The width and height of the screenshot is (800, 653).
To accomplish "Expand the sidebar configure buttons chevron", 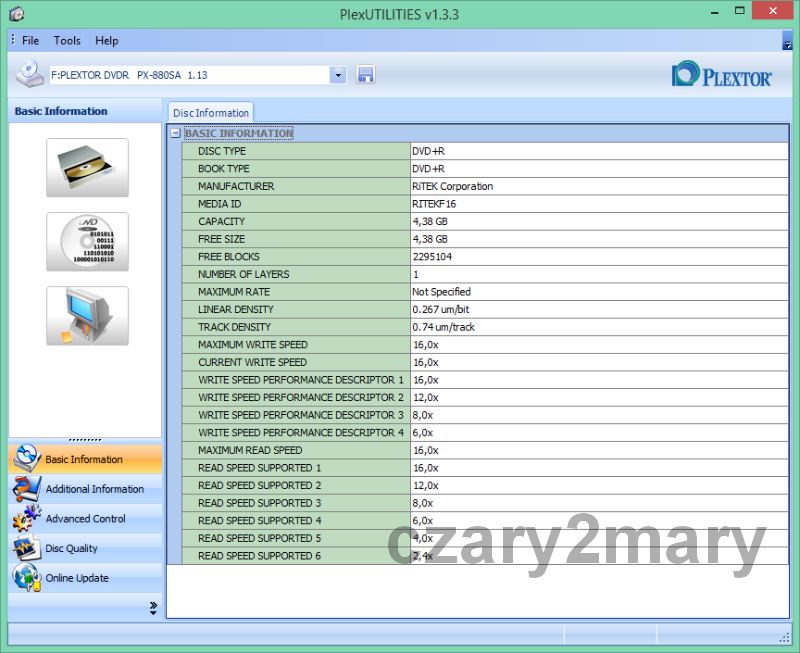I will pos(153,608).
